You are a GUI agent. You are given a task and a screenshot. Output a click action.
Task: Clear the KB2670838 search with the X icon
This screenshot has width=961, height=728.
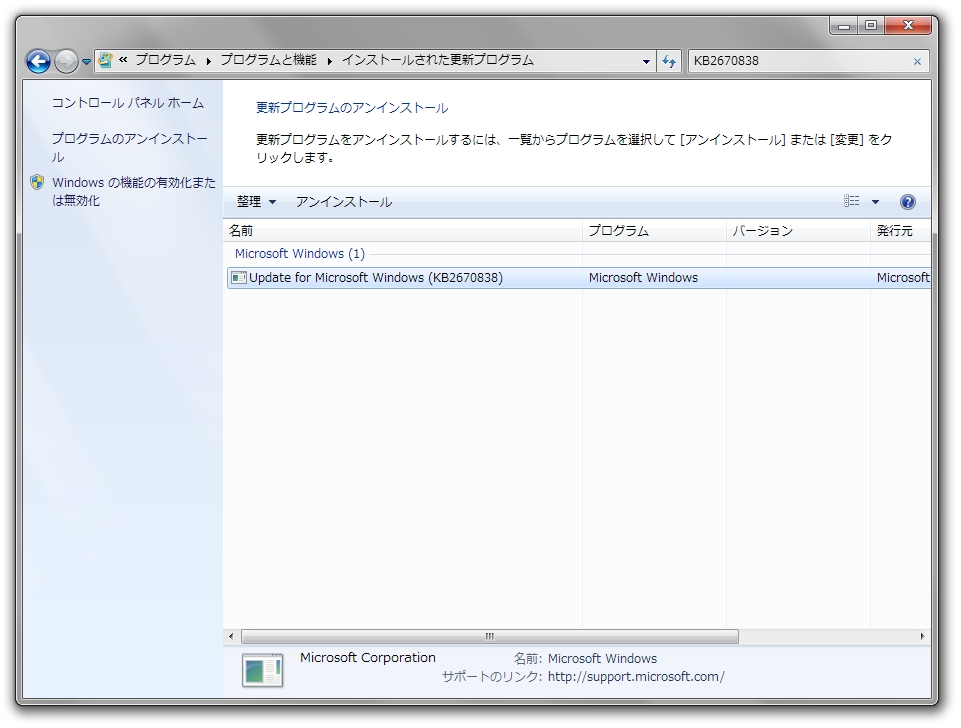pyautogui.click(x=917, y=61)
